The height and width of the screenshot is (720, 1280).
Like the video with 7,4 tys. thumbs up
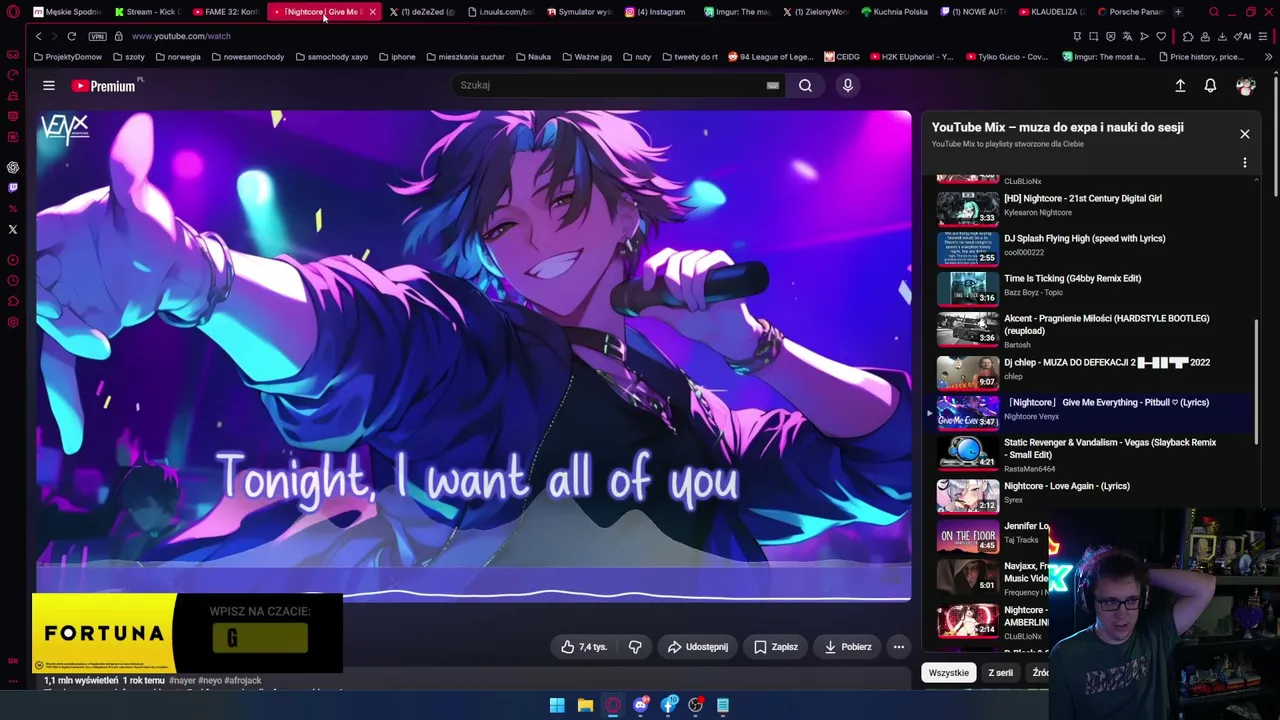tap(584, 647)
